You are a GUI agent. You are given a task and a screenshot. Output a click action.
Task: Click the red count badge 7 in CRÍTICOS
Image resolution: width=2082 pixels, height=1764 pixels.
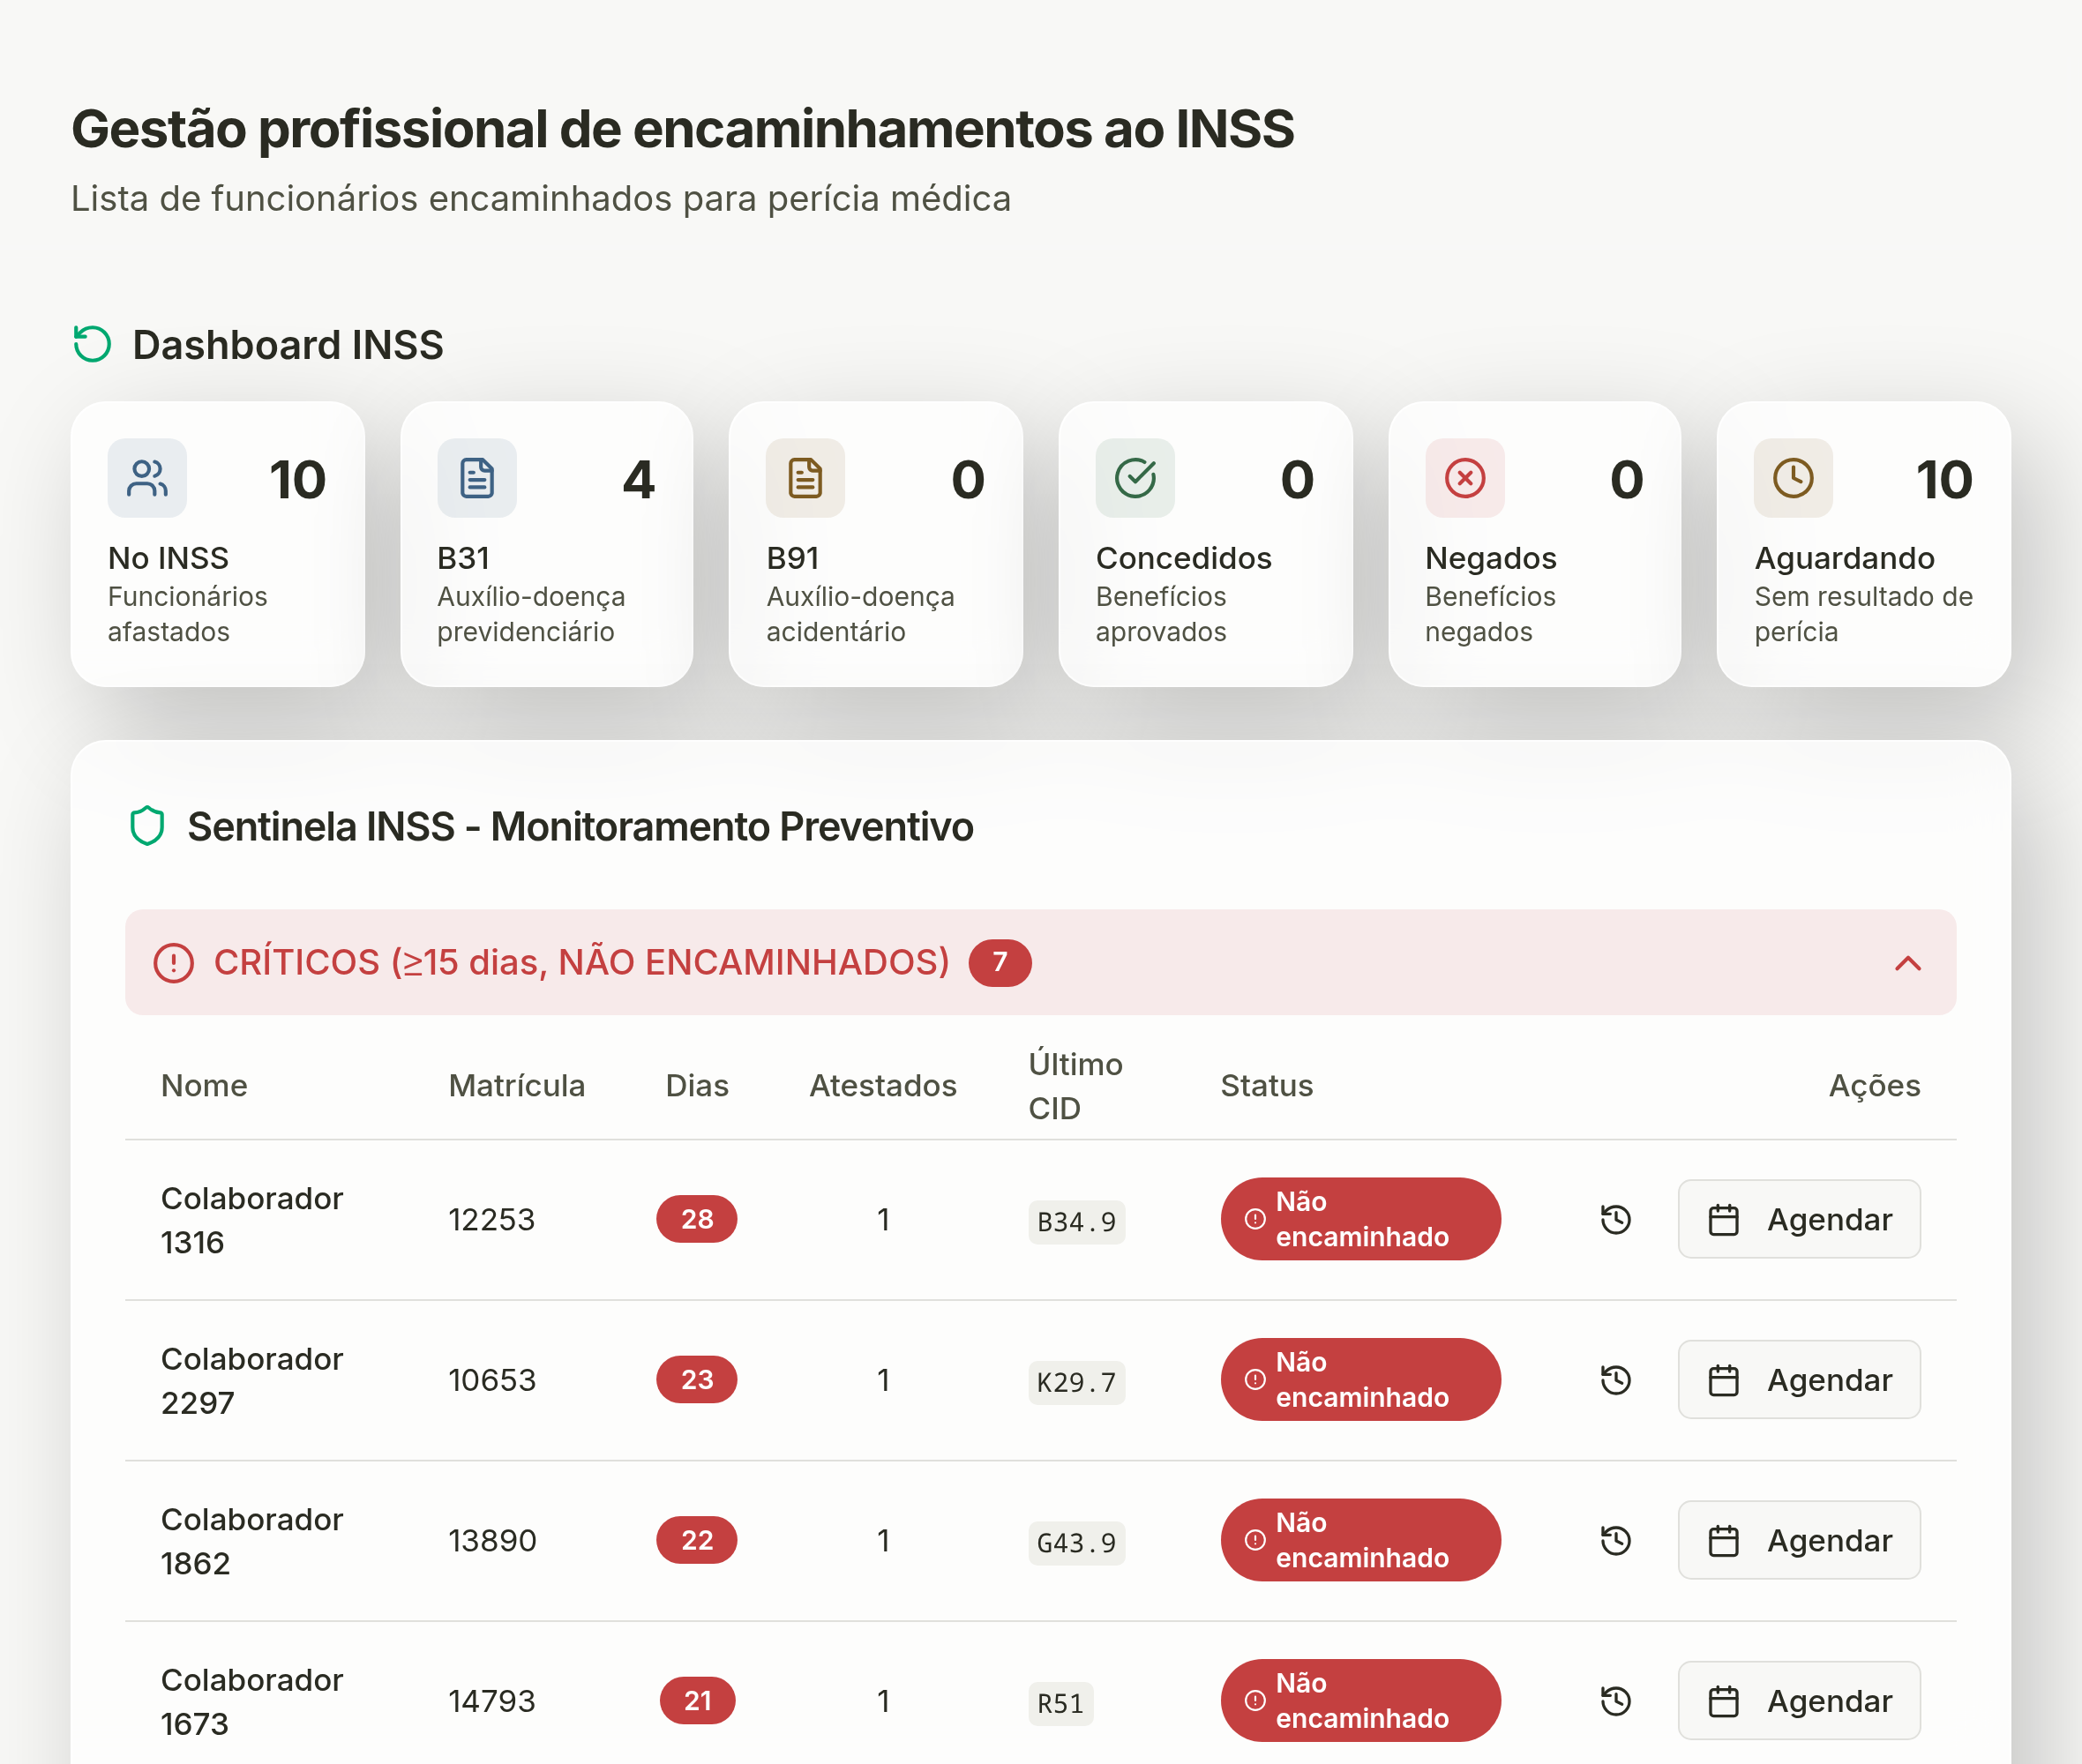(x=1000, y=963)
